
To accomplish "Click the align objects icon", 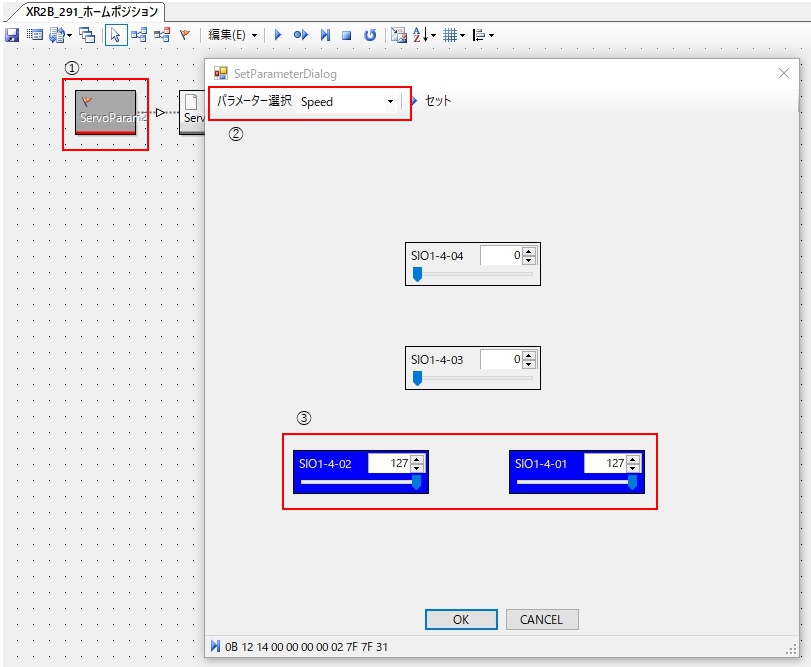I will tap(479, 35).
